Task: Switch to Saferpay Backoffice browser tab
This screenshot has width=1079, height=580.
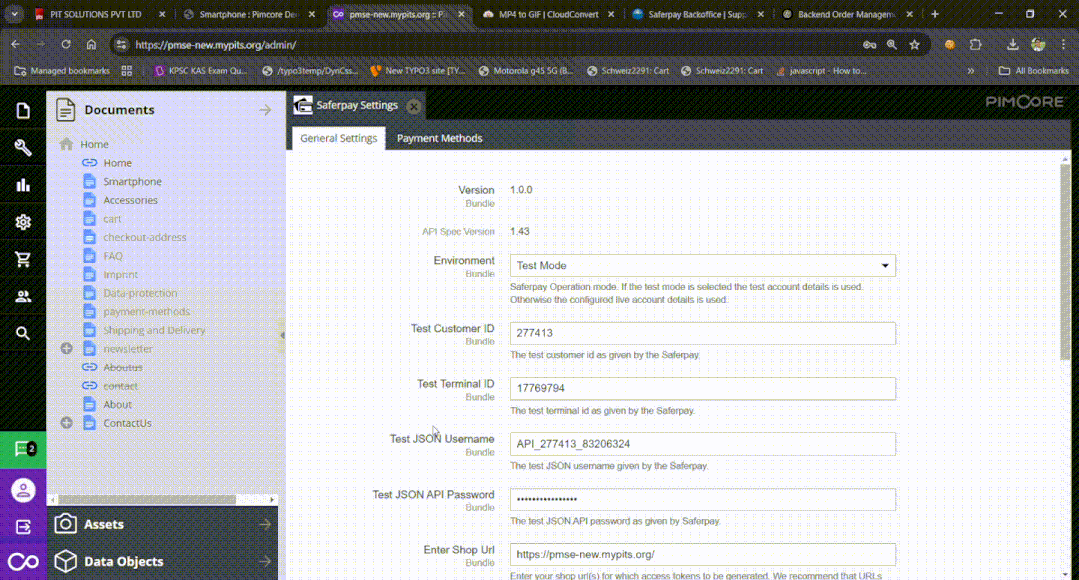Action: click(698, 14)
